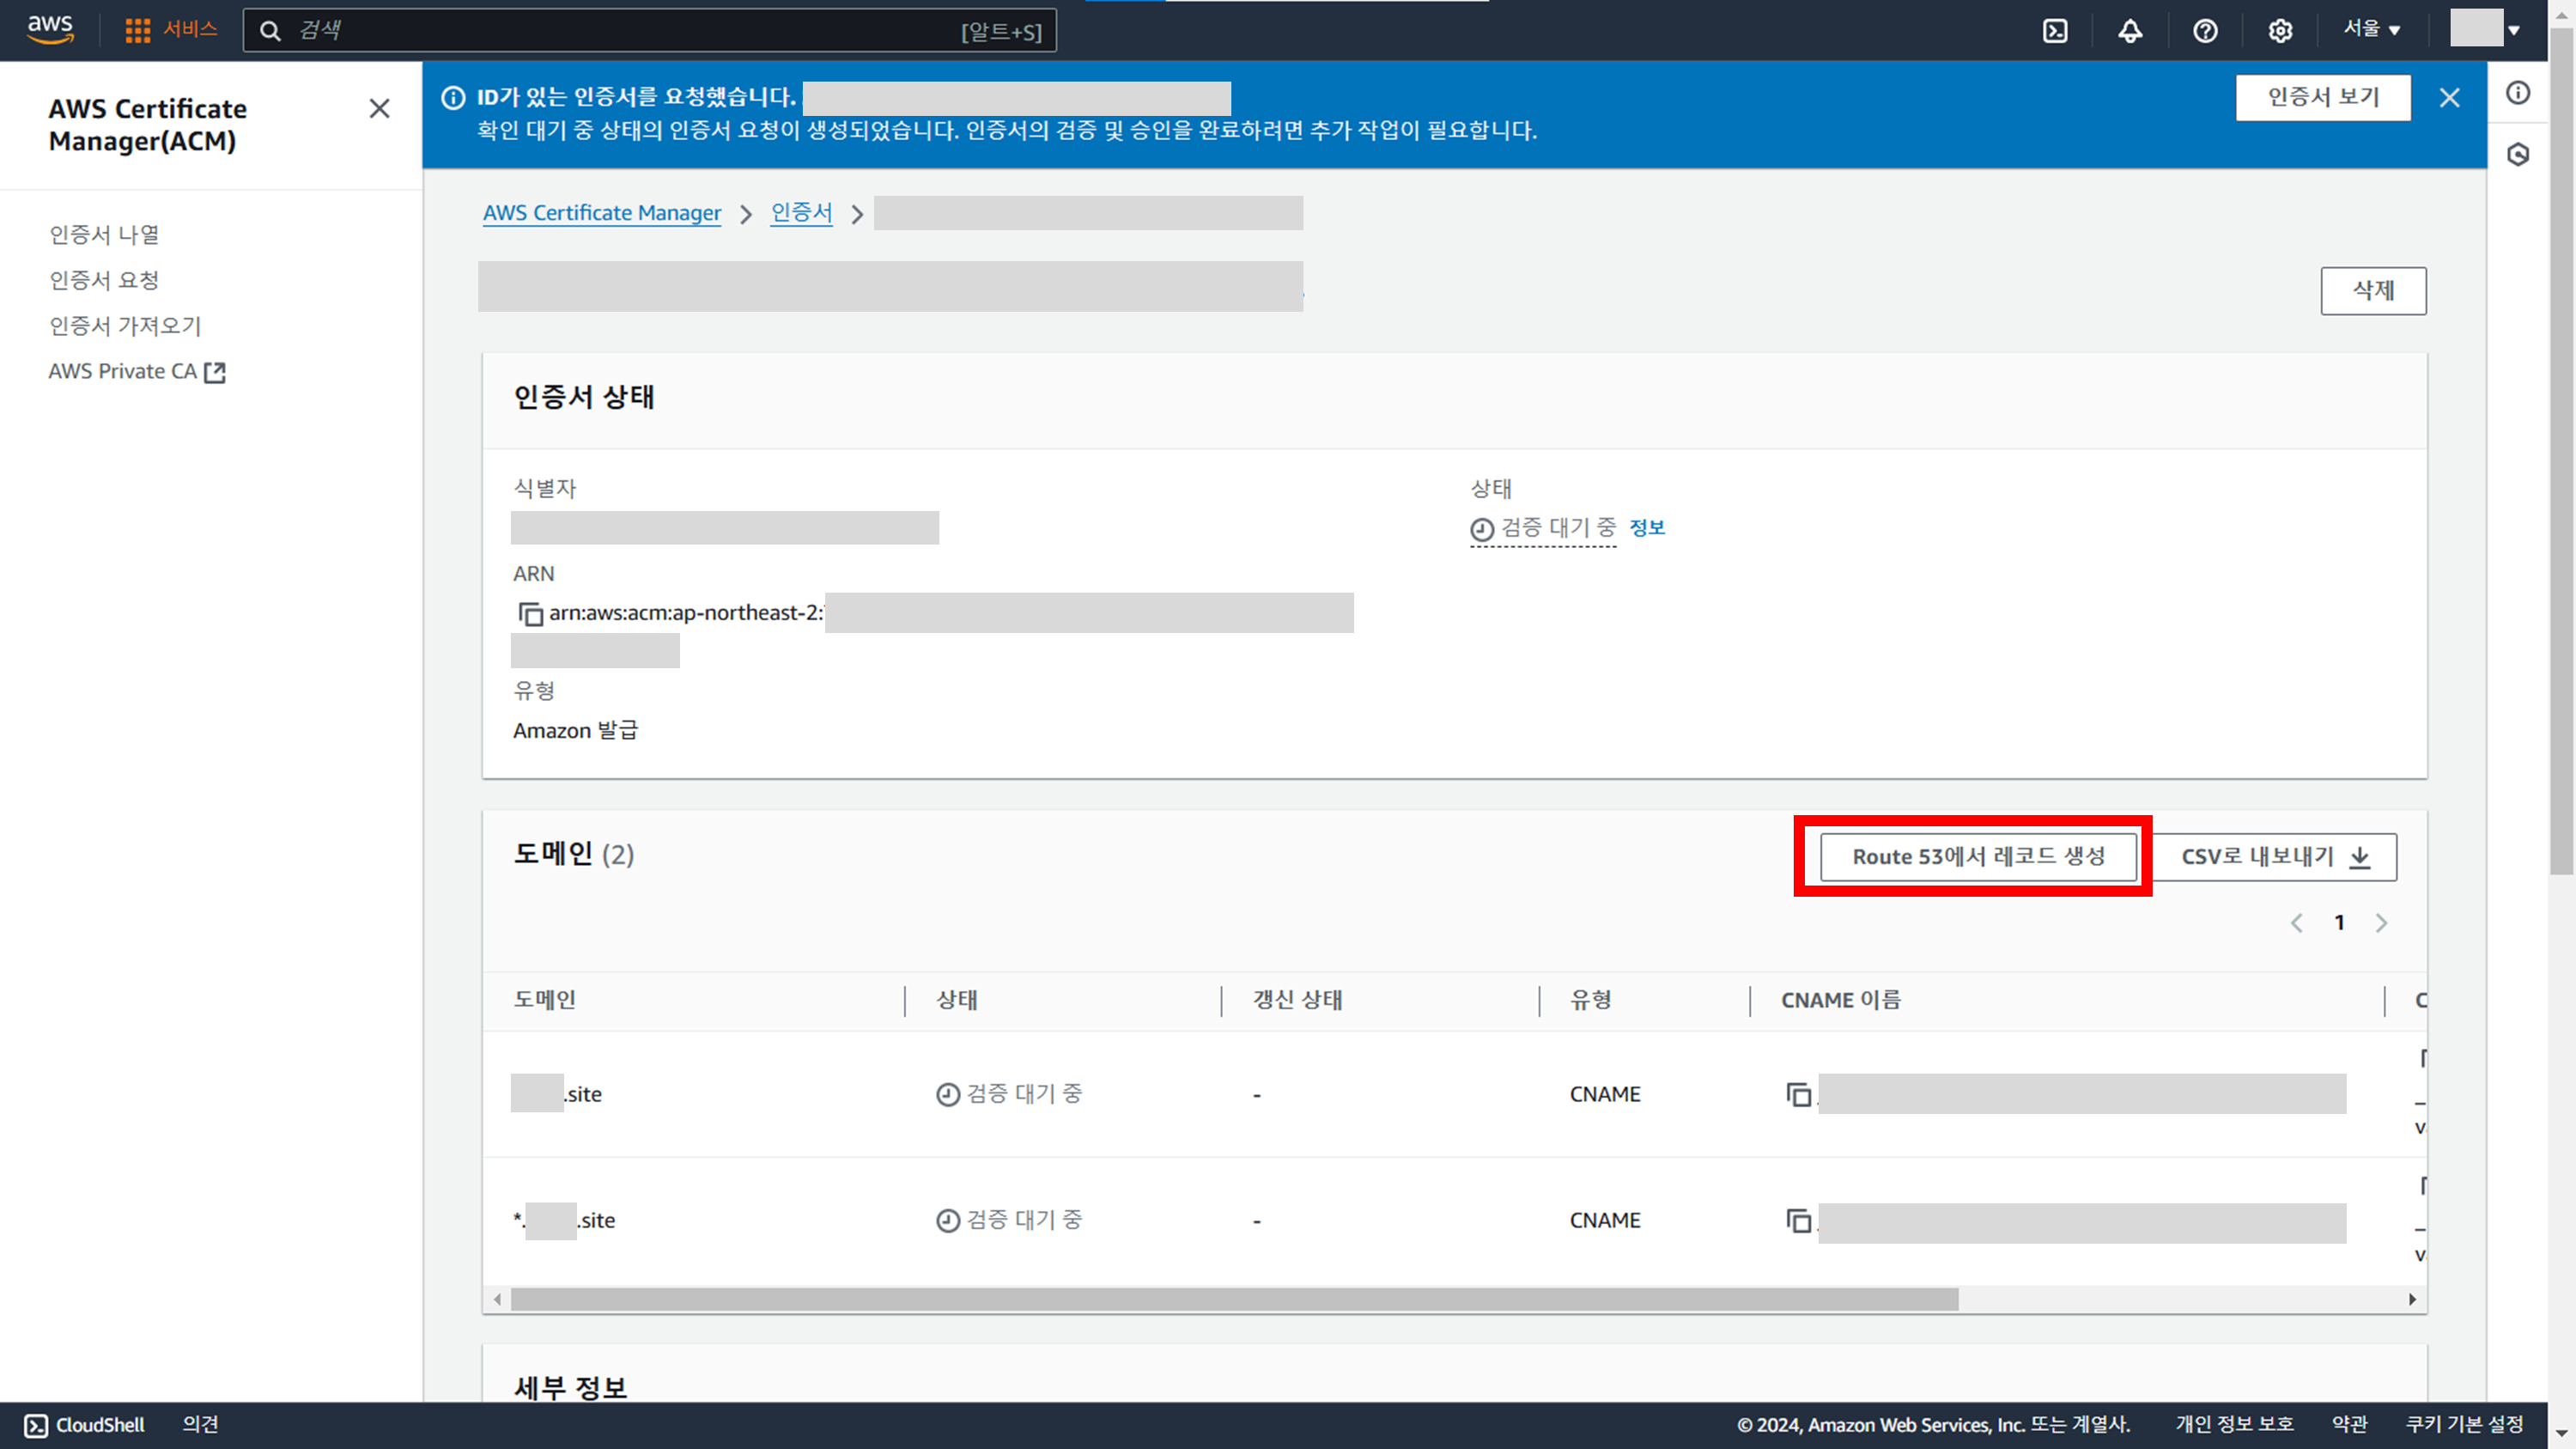Click the horizontal scrollbar in the domain table
Image resolution: width=2576 pixels, height=1449 pixels.
[1234, 1299]
